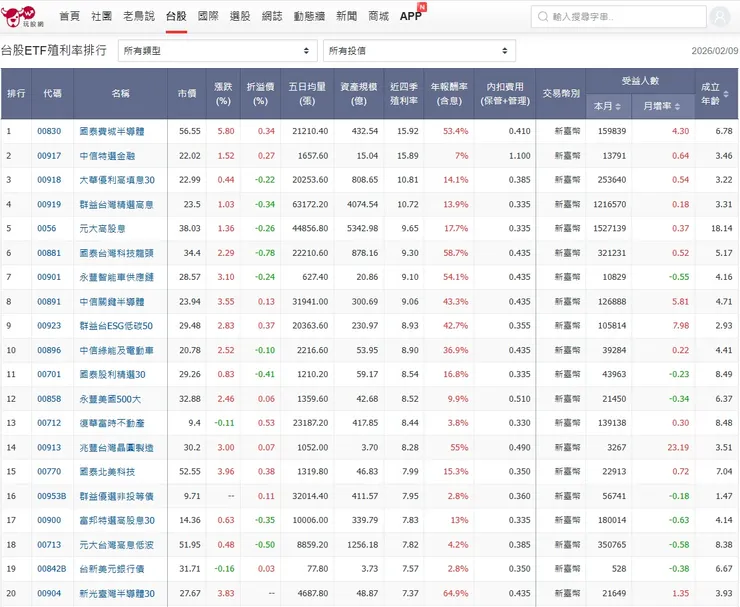Open ETF code 0056 link
Image resolution: width=740 pixels, height=607 pixels.
pyautogui.click(x=47, y=228)
